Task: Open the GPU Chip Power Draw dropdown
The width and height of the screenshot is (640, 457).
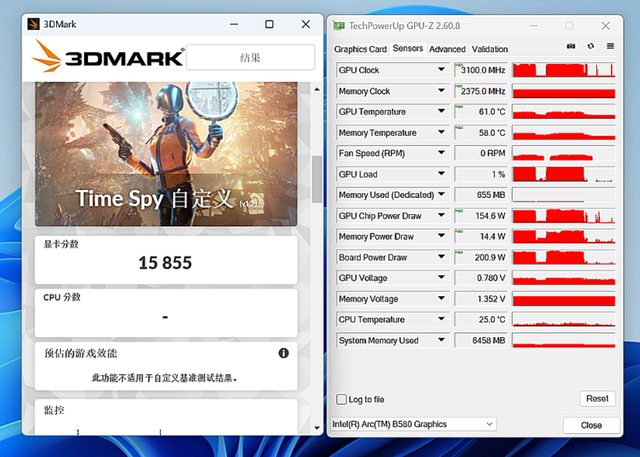Action: (441, 215)
